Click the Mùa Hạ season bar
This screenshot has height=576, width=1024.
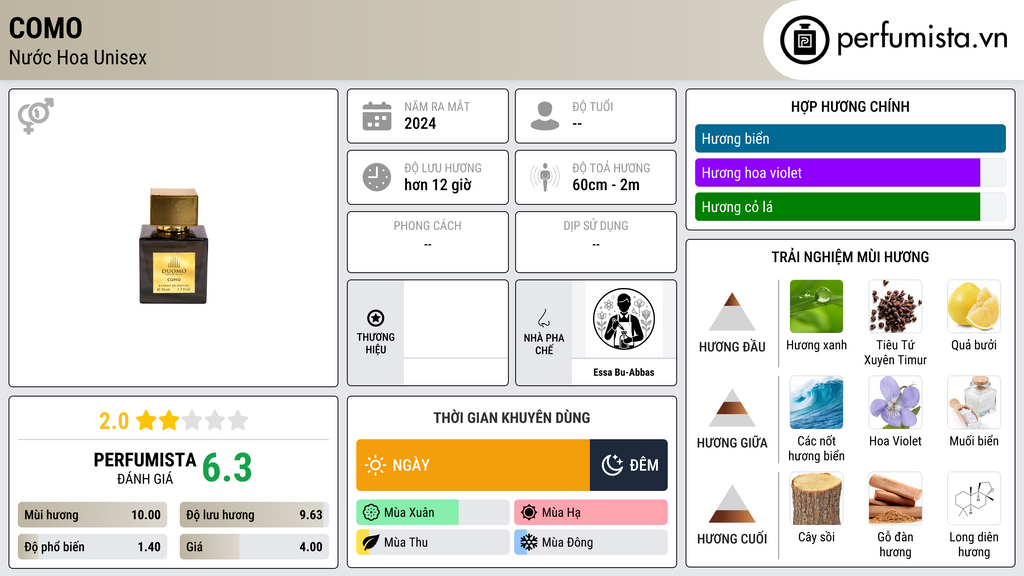[590, 513]
